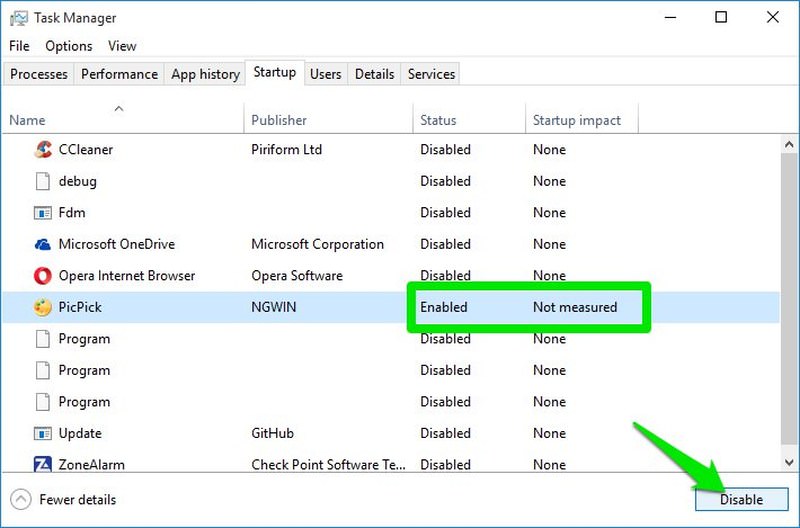The width and height of the screenshot is (800, 528).
Task: Click the Disabled status of CCleaner
Action: pos(445,149)
